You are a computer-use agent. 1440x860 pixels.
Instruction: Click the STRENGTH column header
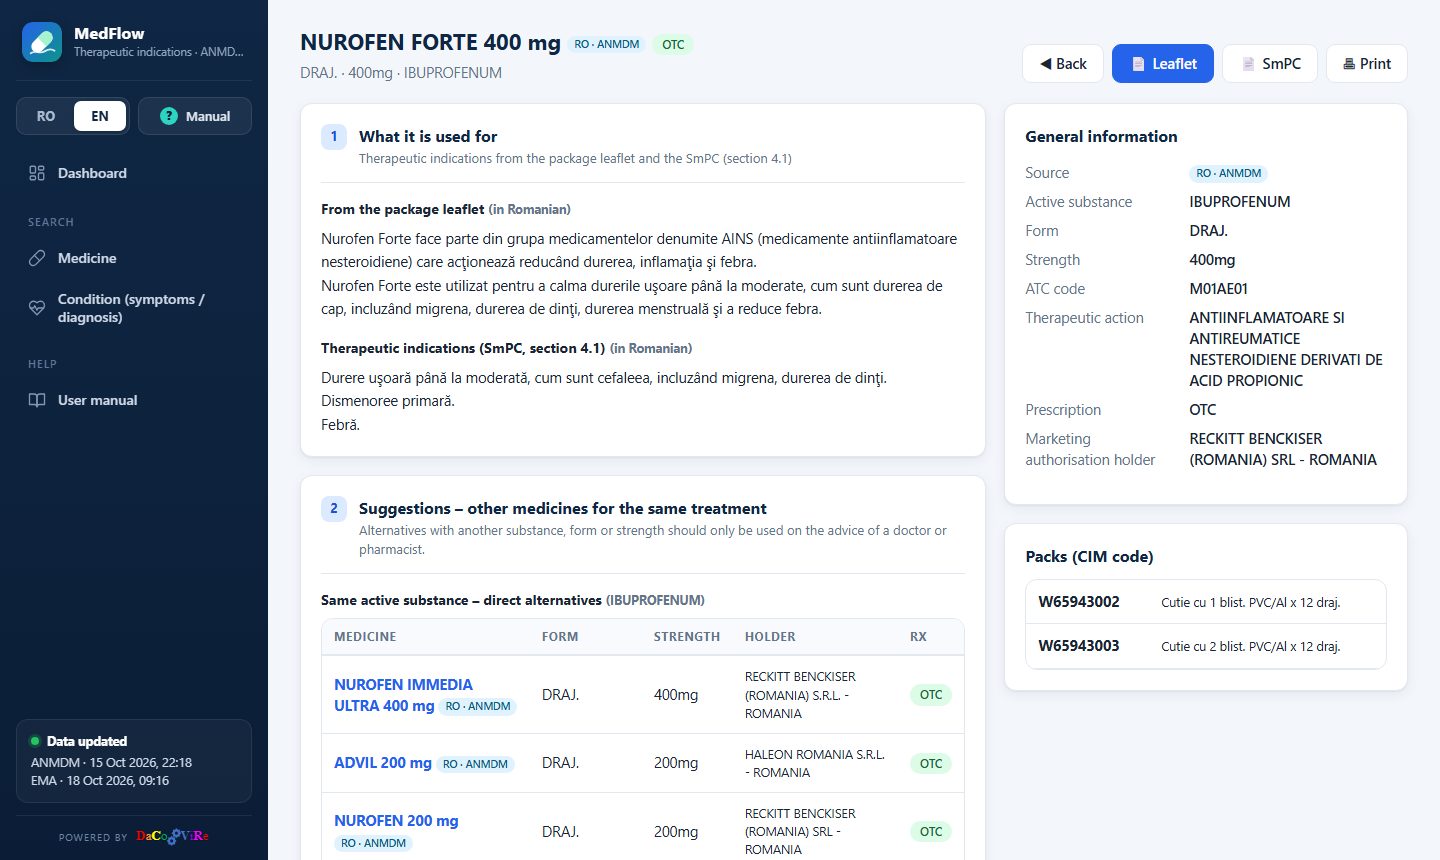[x=687, y=637]
